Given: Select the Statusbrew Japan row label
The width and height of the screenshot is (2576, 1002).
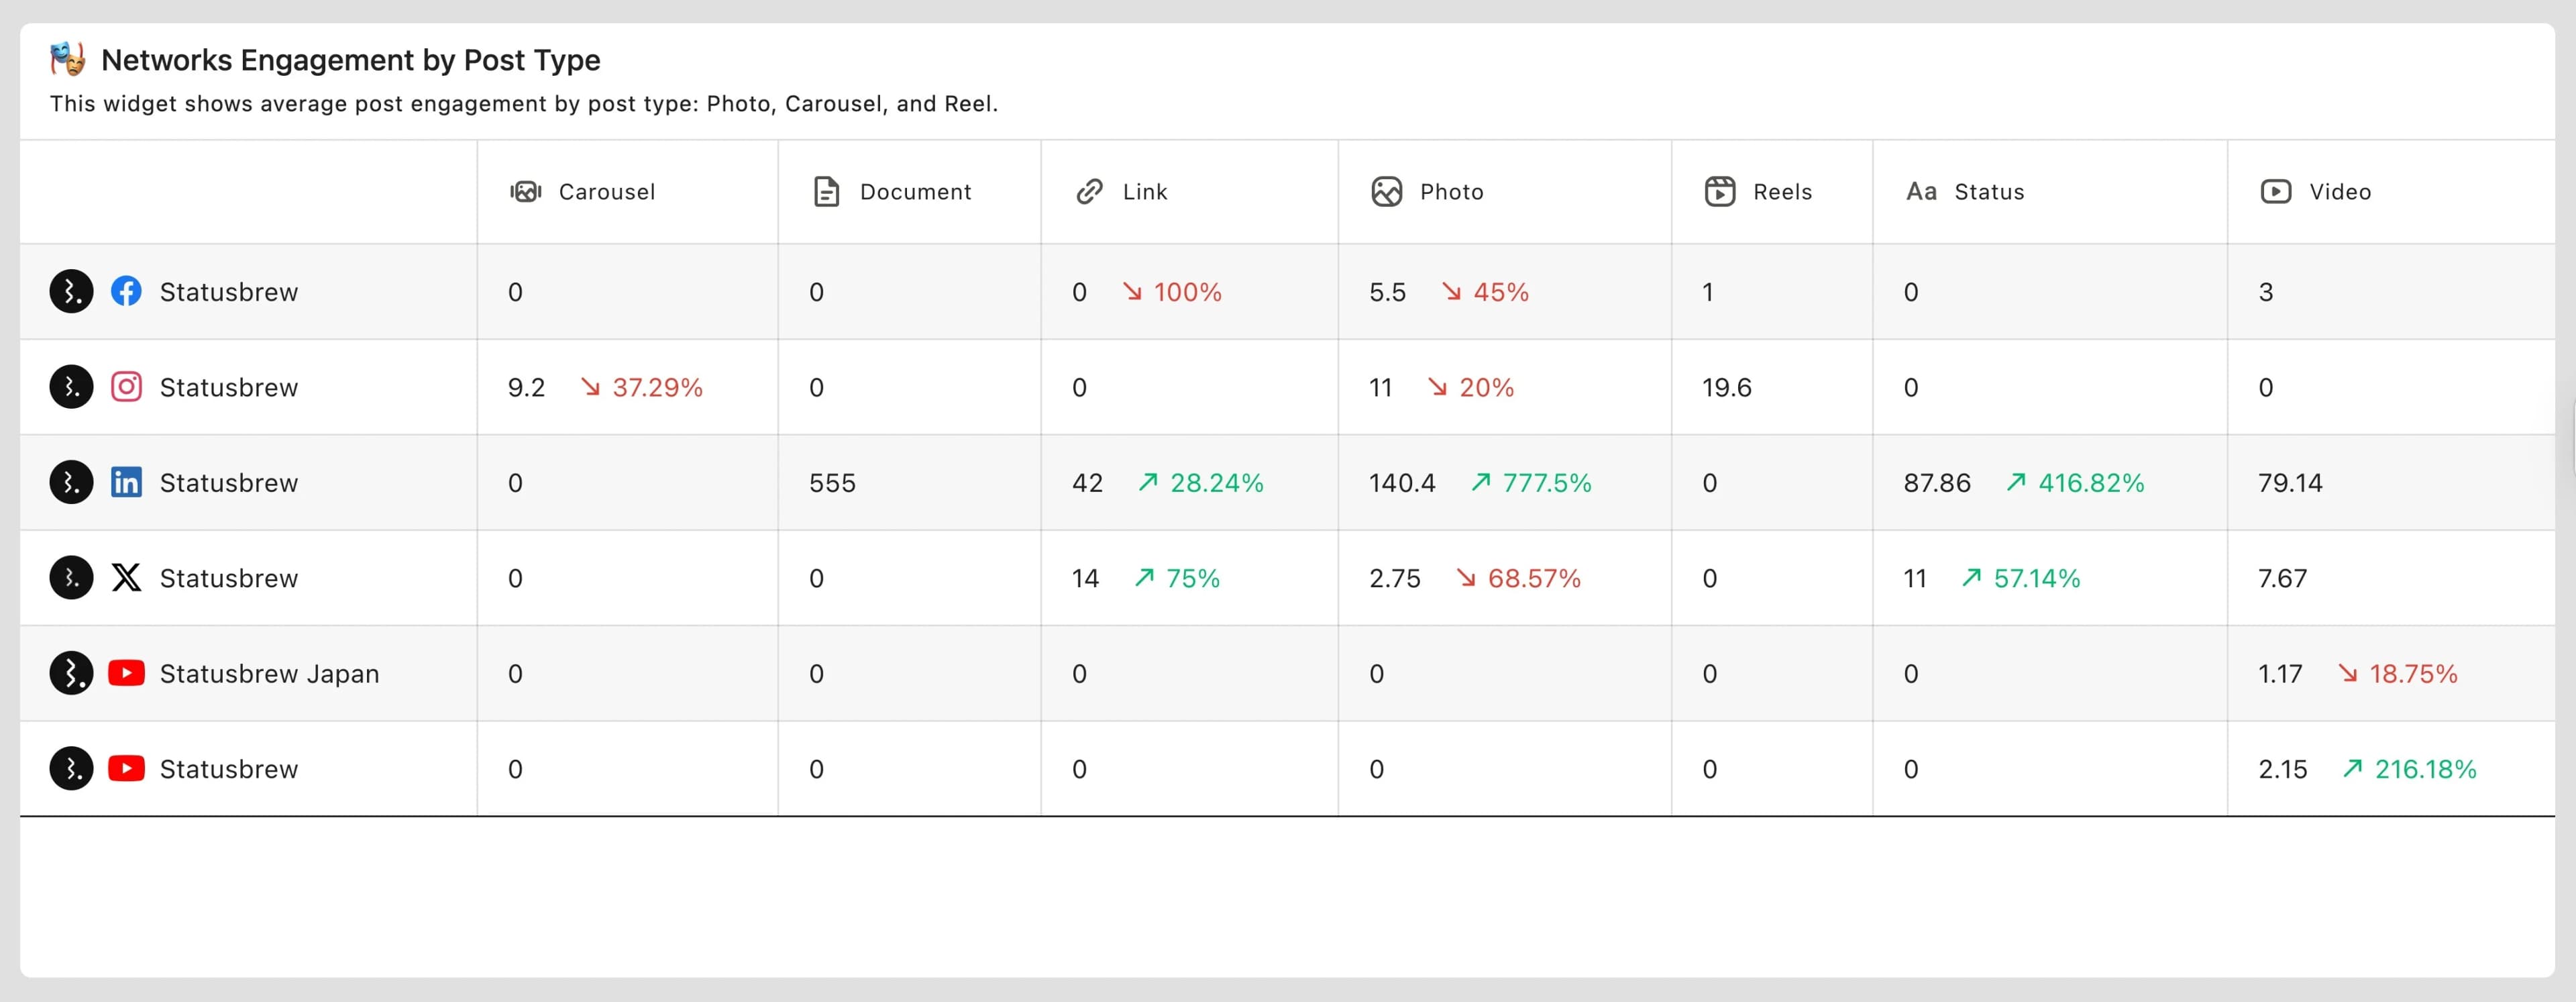Looking at the screenshot, I should click(269, 673).
